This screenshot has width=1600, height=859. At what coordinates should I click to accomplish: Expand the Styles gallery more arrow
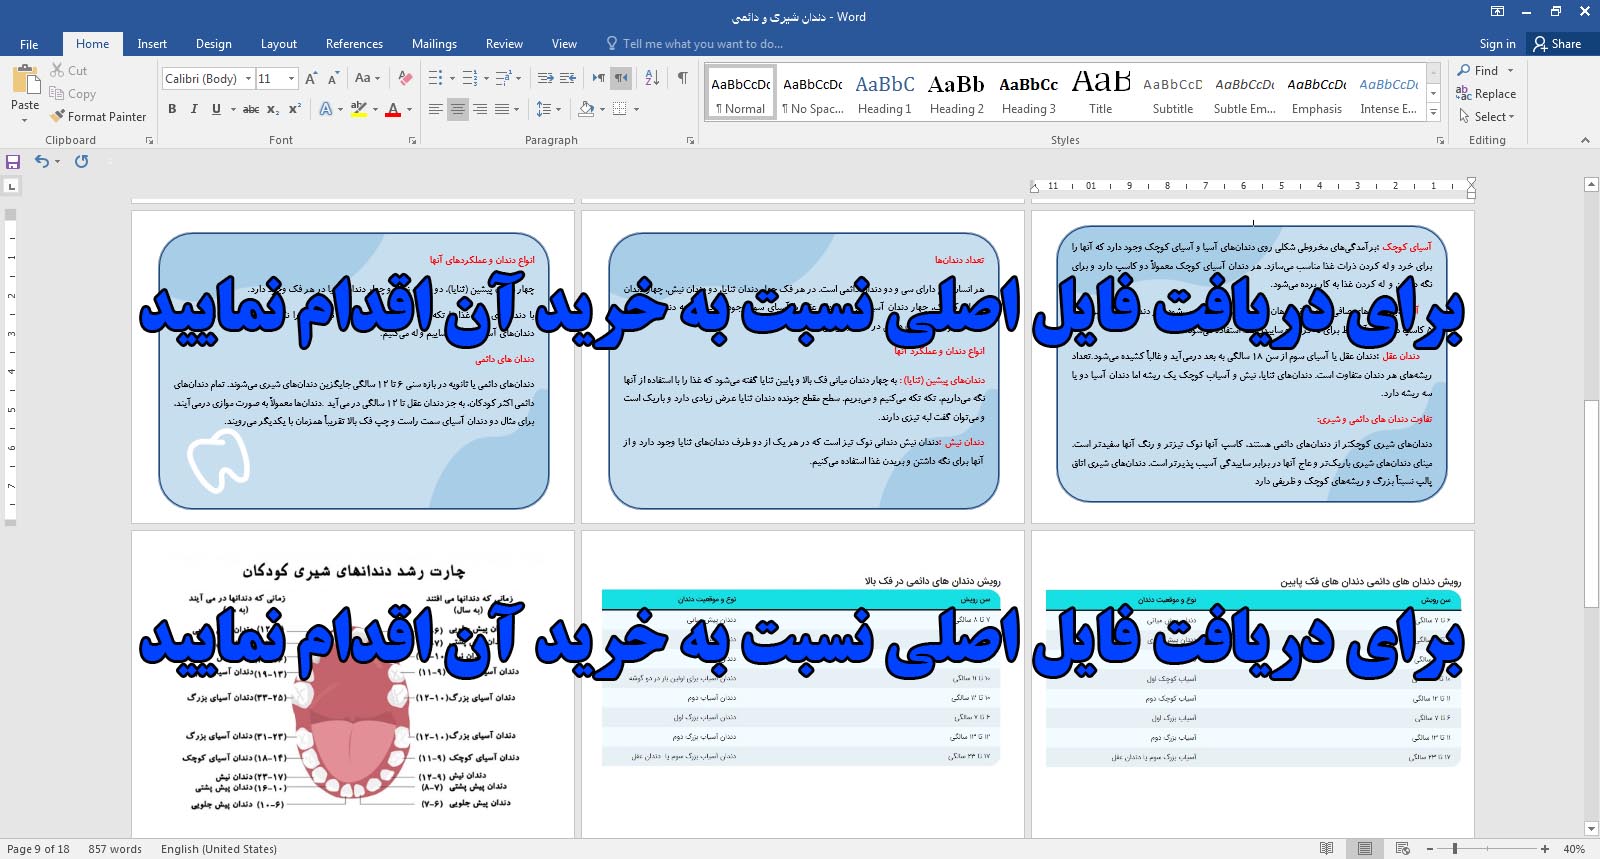click(x=1433, y=113)
